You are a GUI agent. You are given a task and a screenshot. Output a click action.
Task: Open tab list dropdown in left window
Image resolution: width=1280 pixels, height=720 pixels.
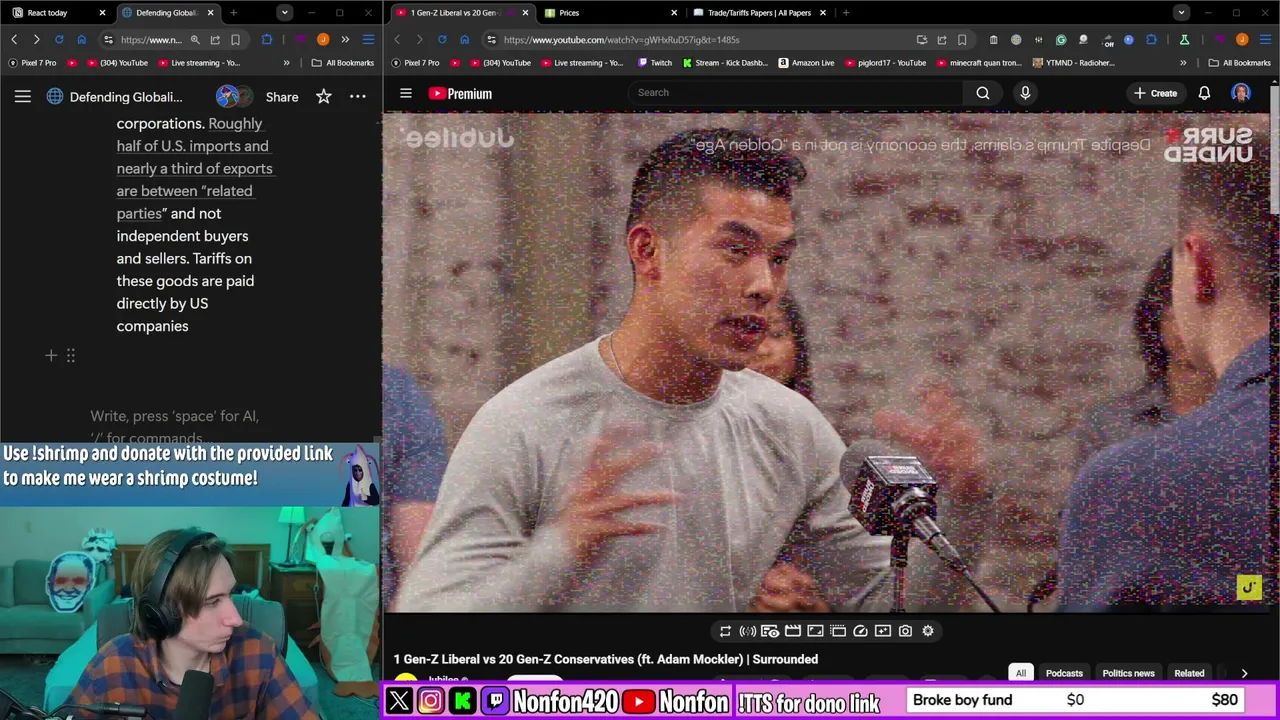285,12
